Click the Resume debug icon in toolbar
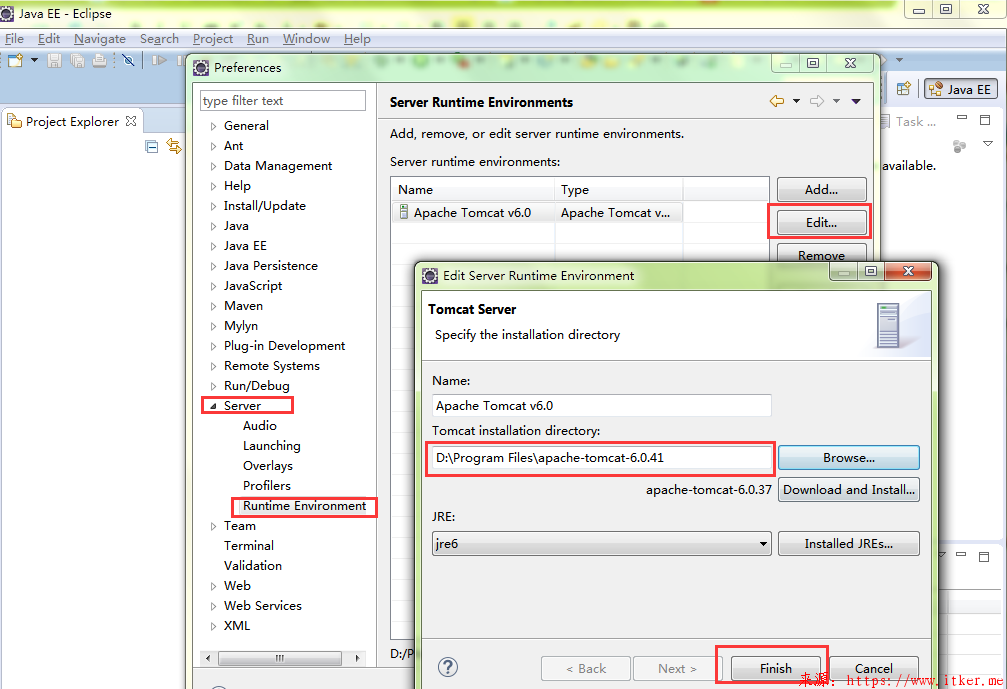1007x689 pixels. coord(159,60)
